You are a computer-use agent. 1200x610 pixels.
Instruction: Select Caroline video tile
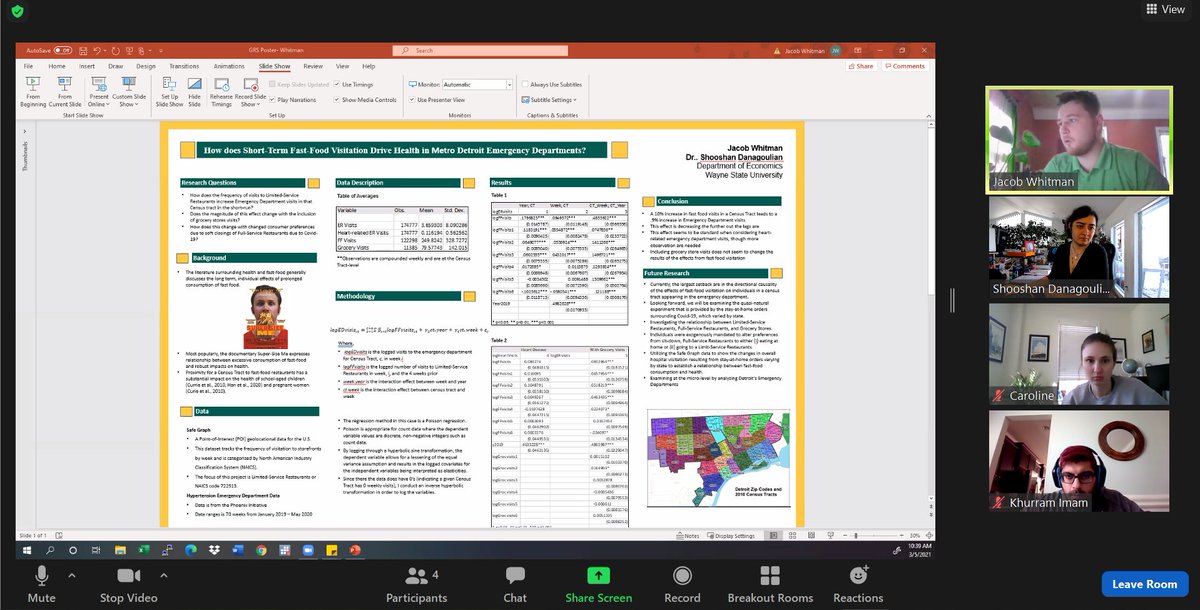pos(1078,353)
